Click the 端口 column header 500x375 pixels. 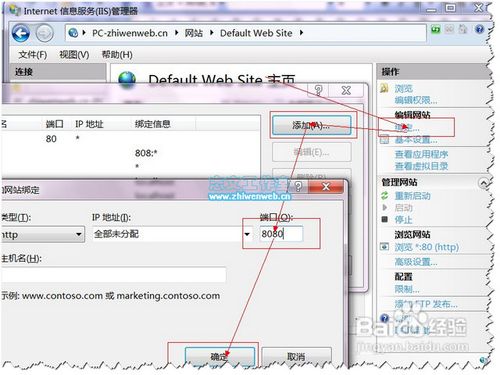pos(54,124)
